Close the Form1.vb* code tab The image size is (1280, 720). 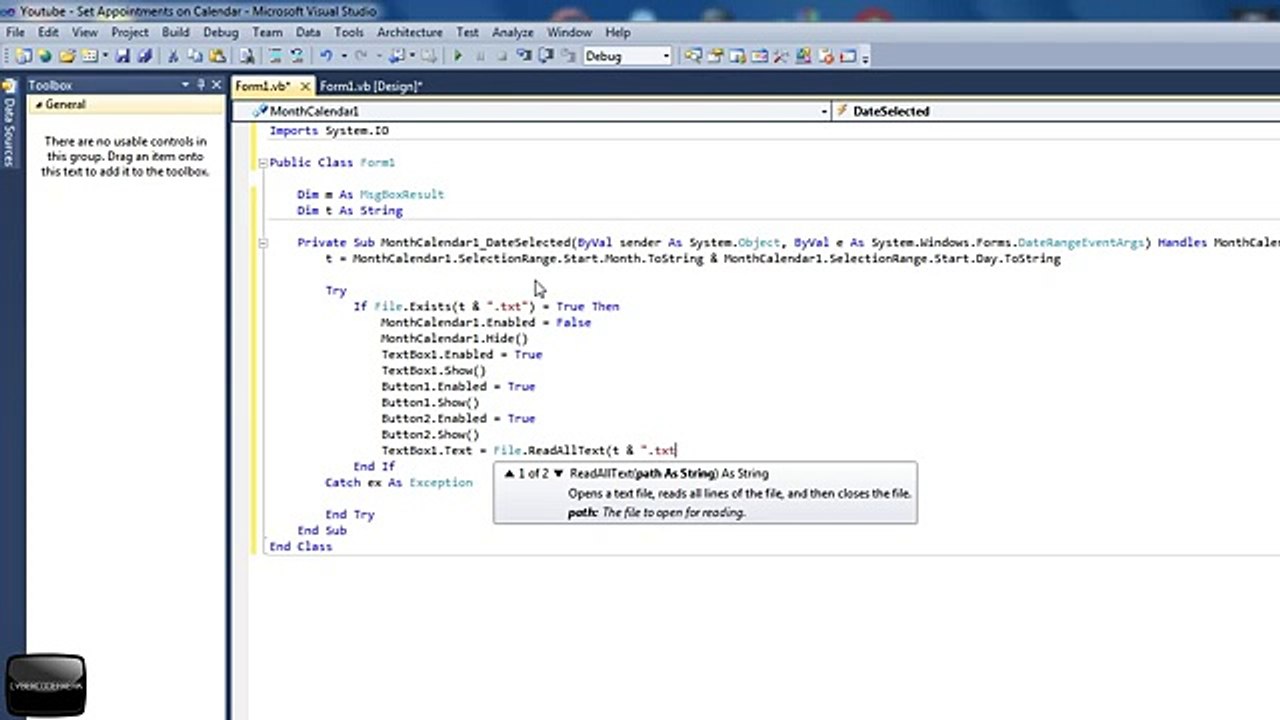click(x=305, y=86)
